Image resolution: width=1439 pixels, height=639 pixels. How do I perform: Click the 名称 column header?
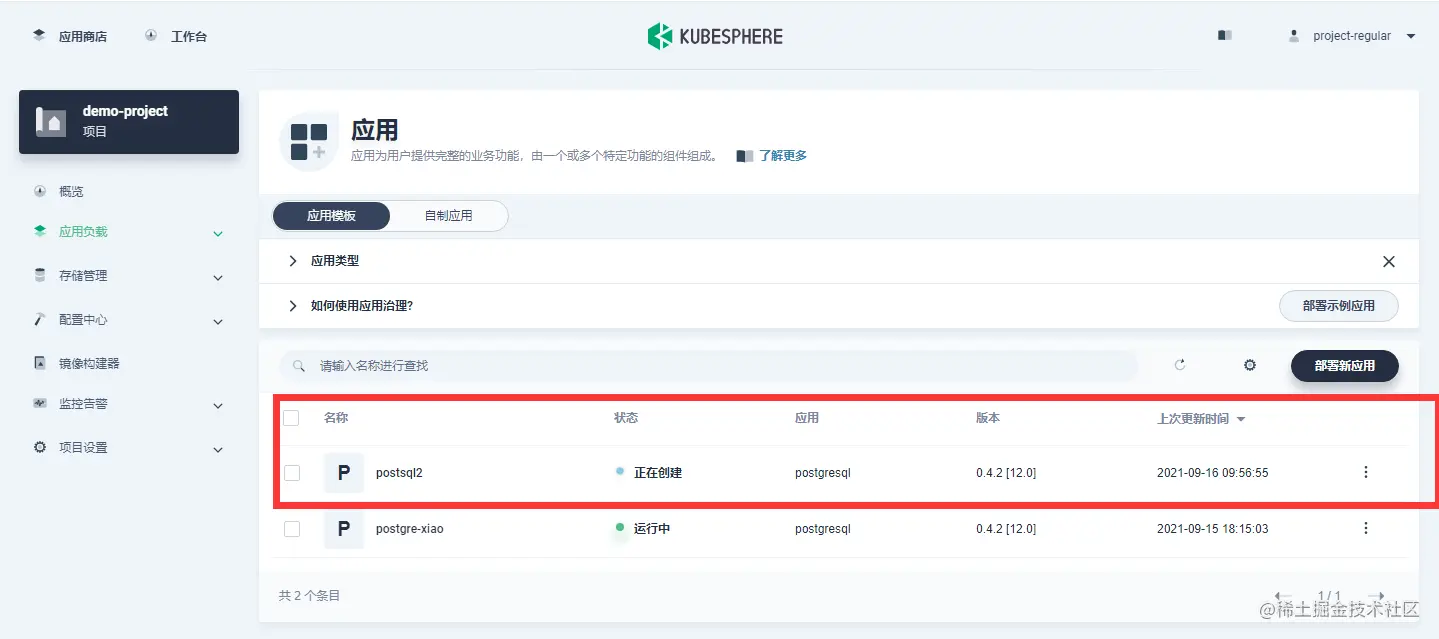click(x=336, y=418)
